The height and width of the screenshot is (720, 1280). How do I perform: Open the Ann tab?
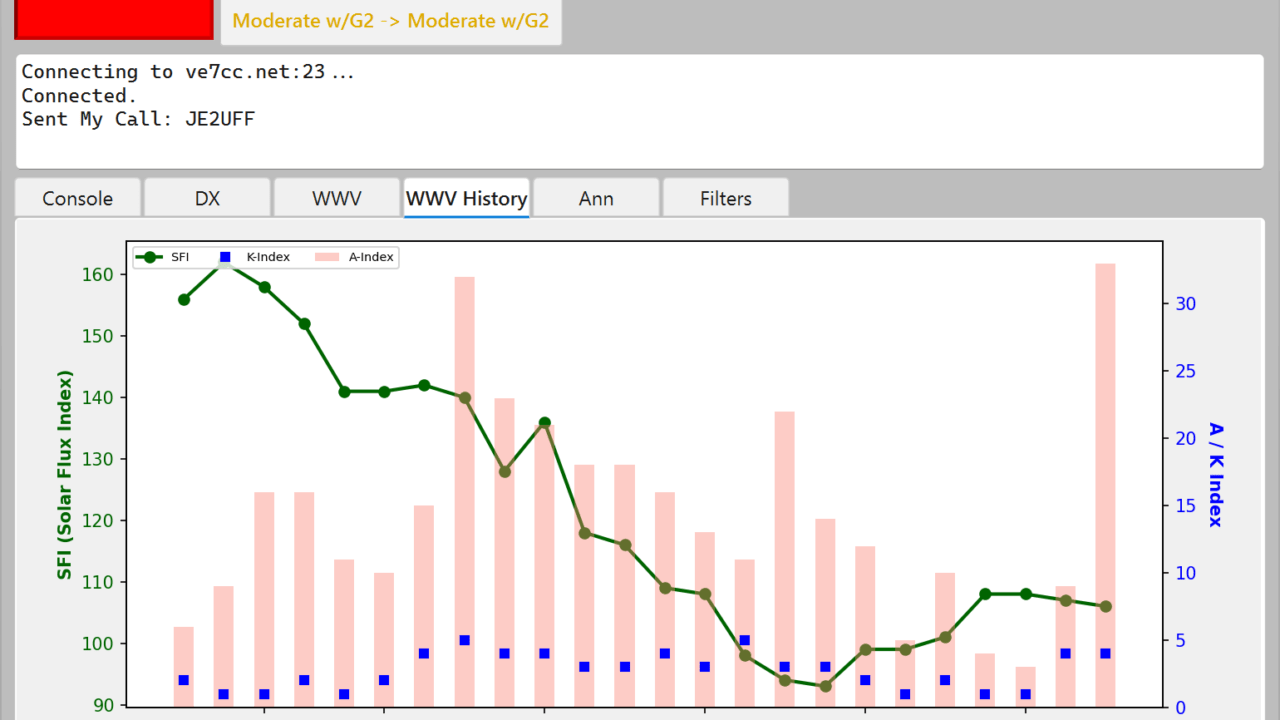pos(596,197)
